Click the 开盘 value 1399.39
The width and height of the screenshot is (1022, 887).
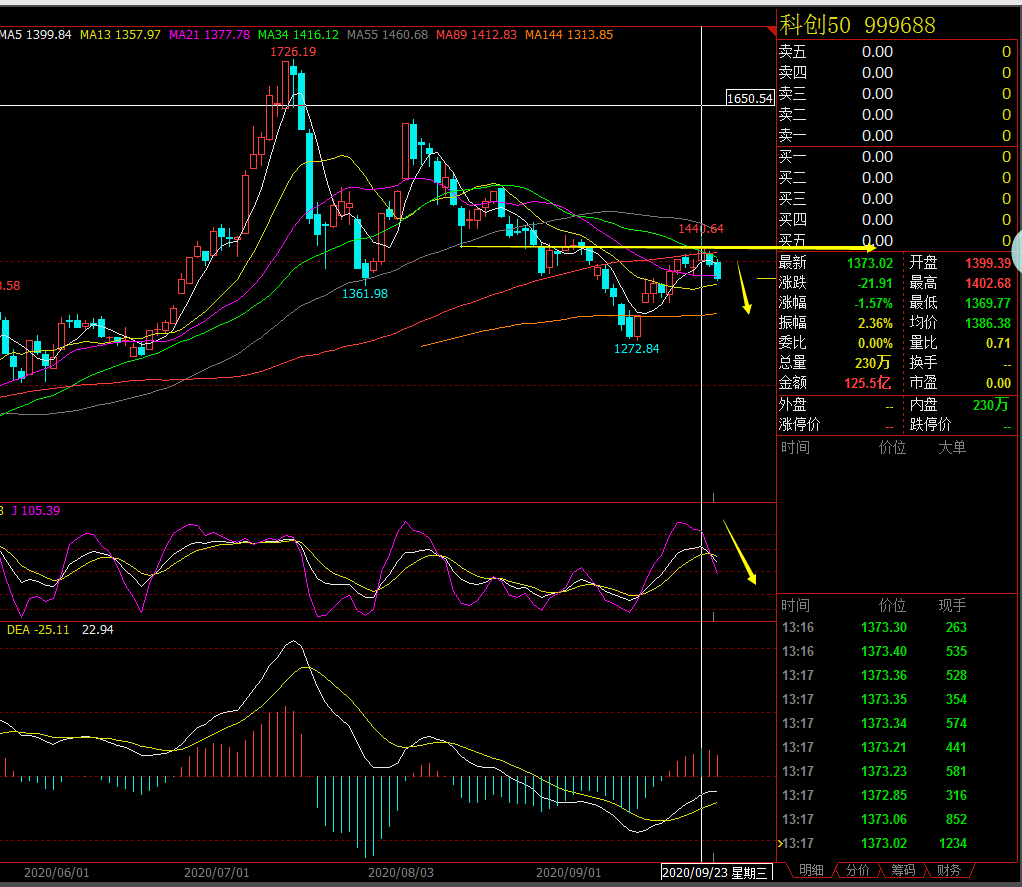(988, 263)
